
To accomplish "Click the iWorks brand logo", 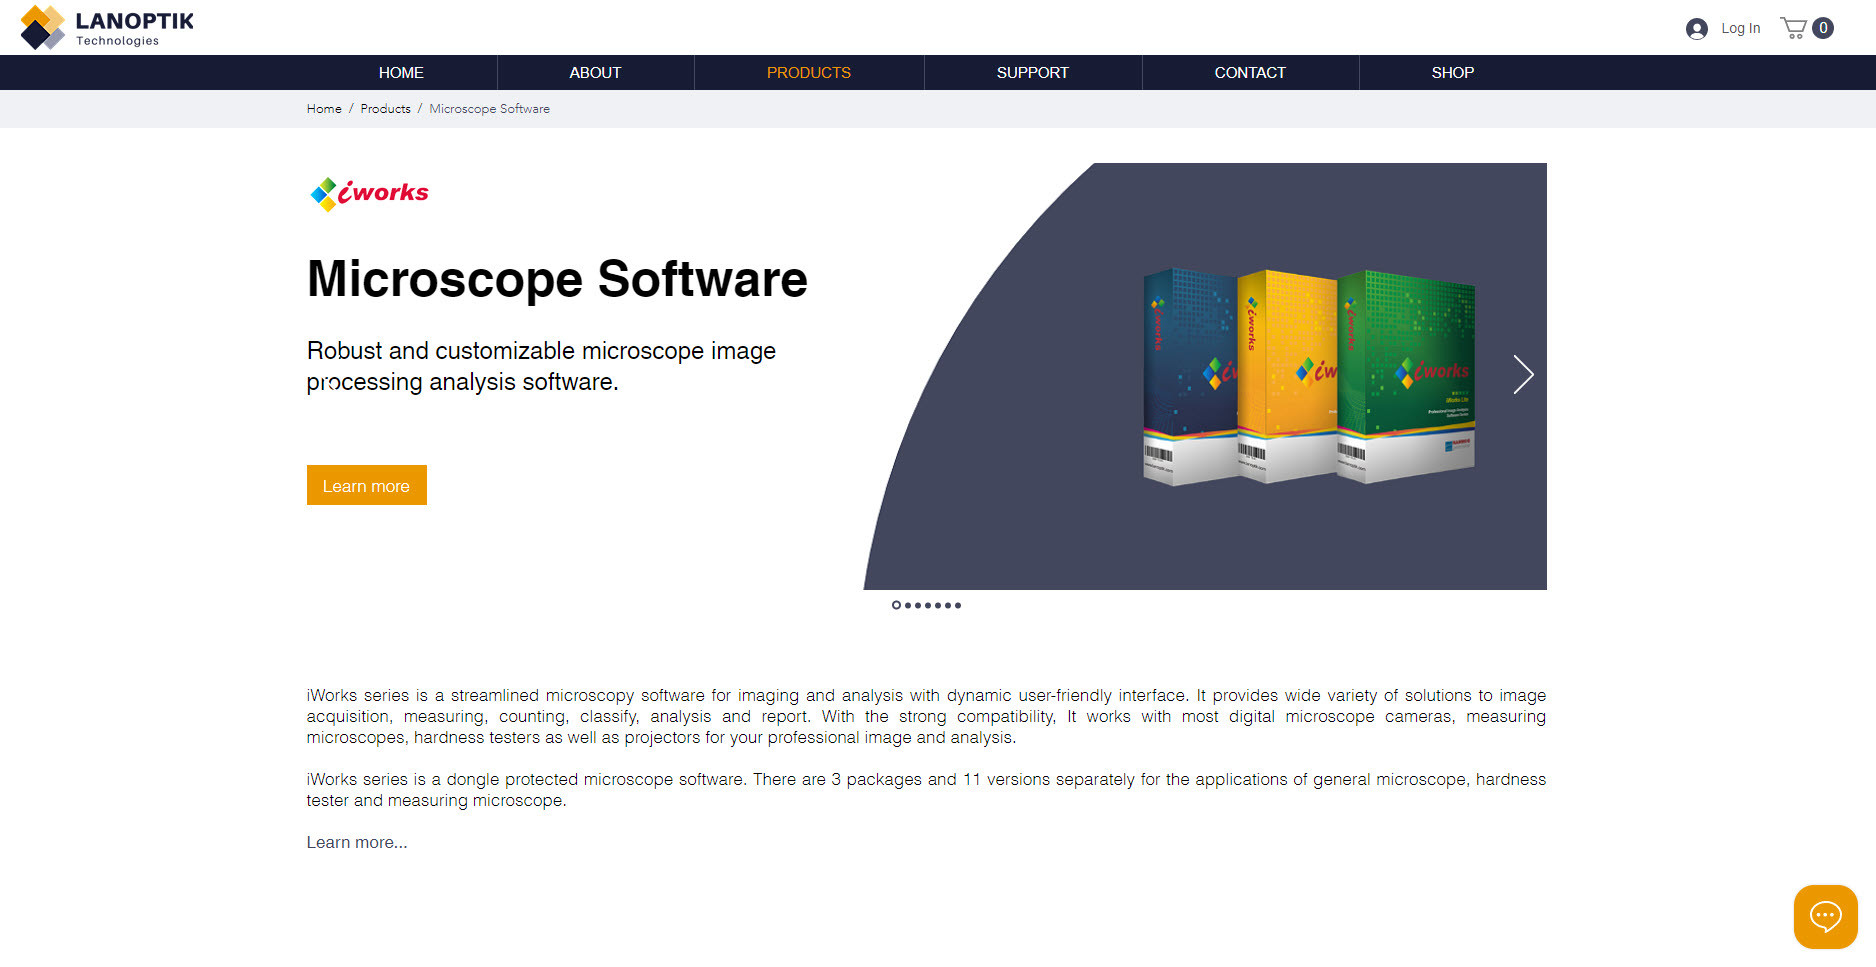I will (368, 193).
